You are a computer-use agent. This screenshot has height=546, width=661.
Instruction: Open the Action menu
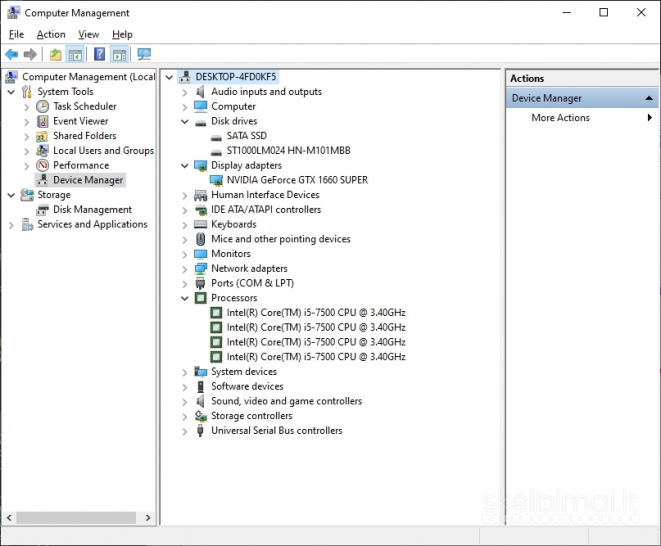click(51, 35)
